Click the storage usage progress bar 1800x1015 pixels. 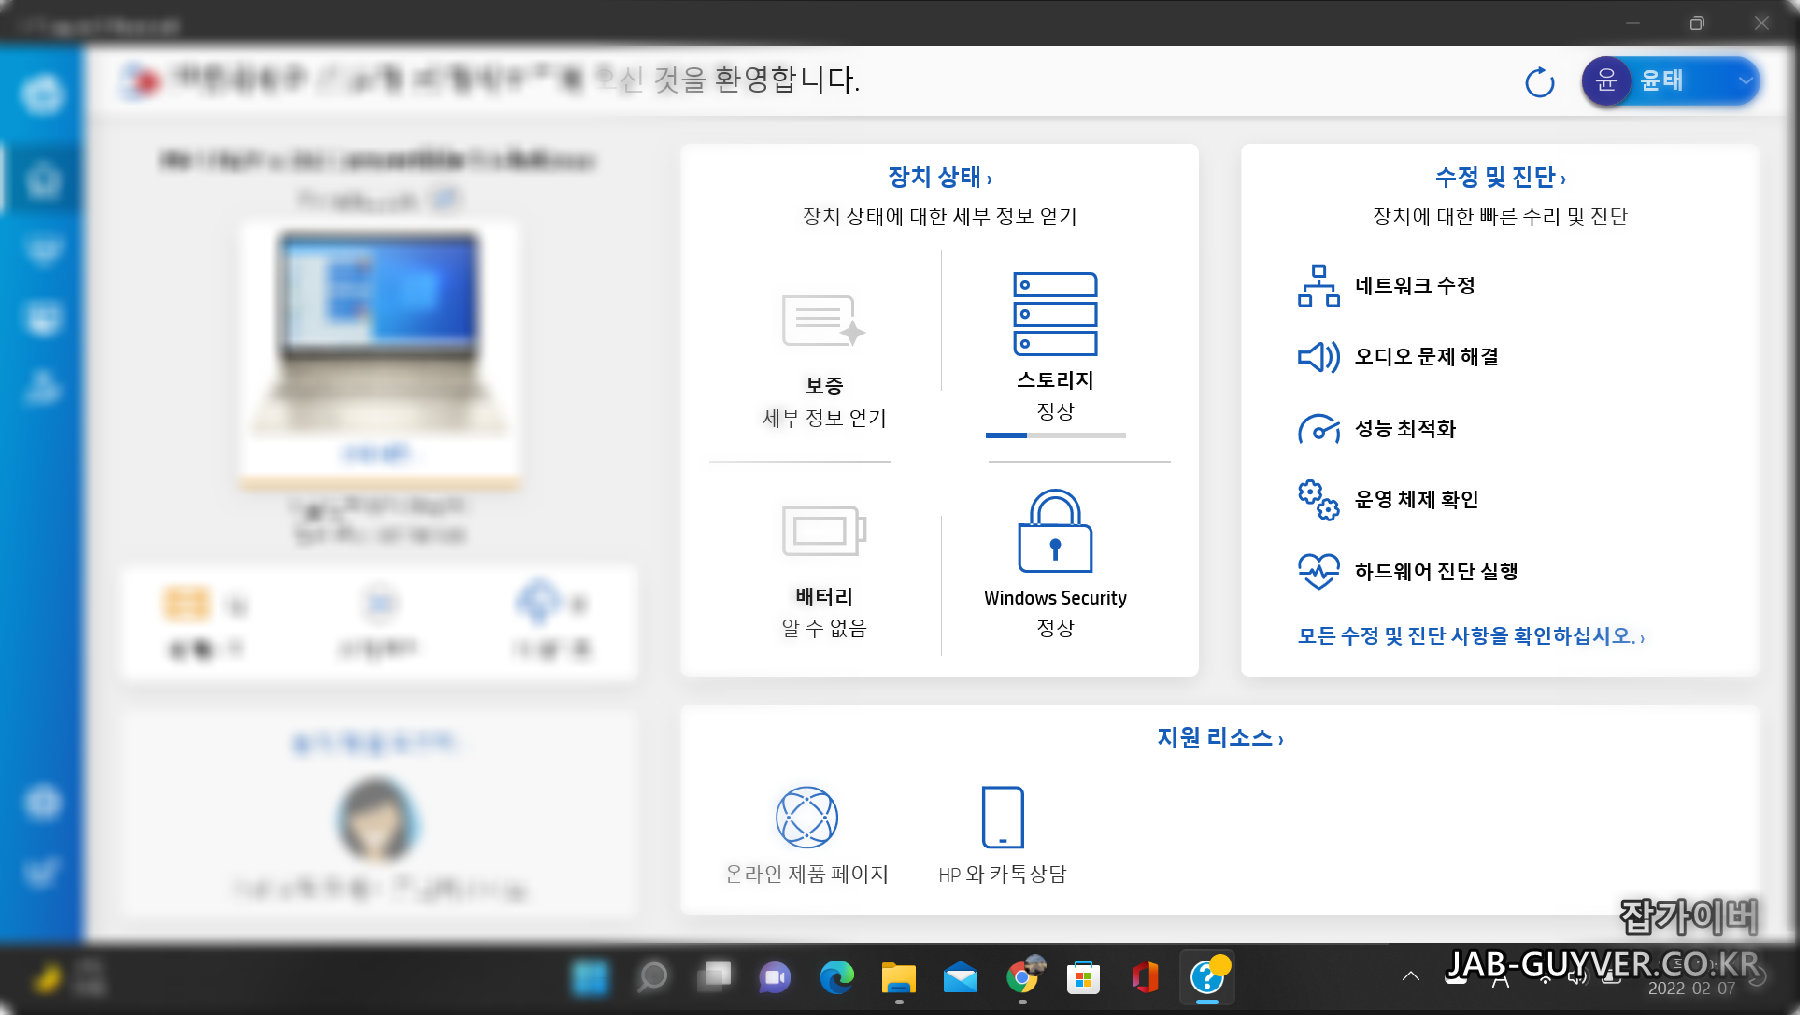(x=1054, y=435)
